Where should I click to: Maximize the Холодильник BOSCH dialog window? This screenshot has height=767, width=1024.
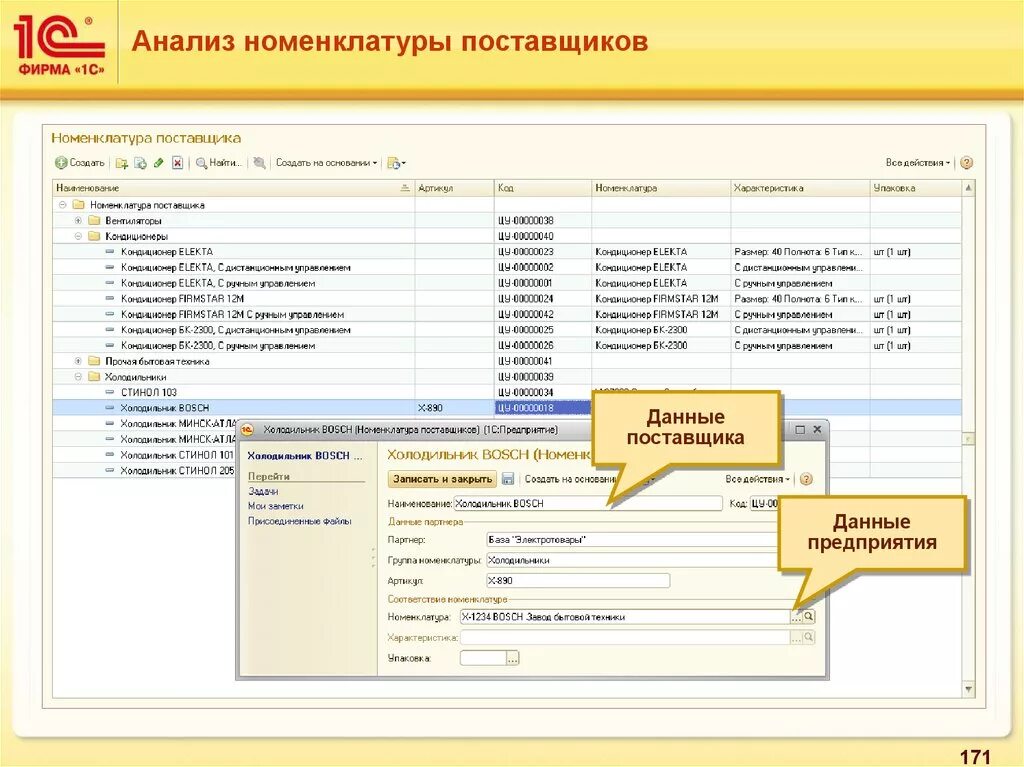pyautogui.click(x=800, y=430)
